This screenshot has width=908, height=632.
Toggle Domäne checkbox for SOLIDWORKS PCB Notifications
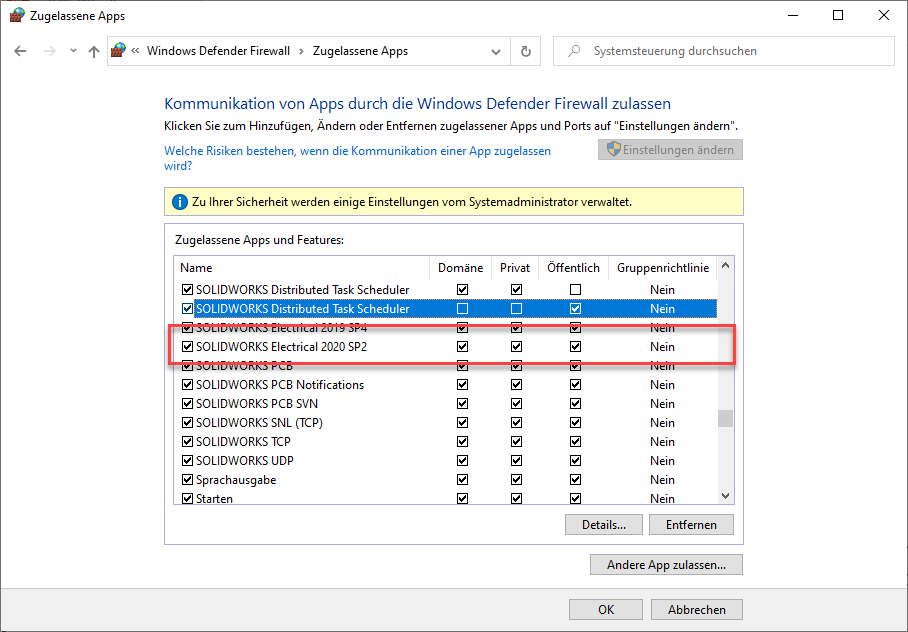tap(462, 385)
